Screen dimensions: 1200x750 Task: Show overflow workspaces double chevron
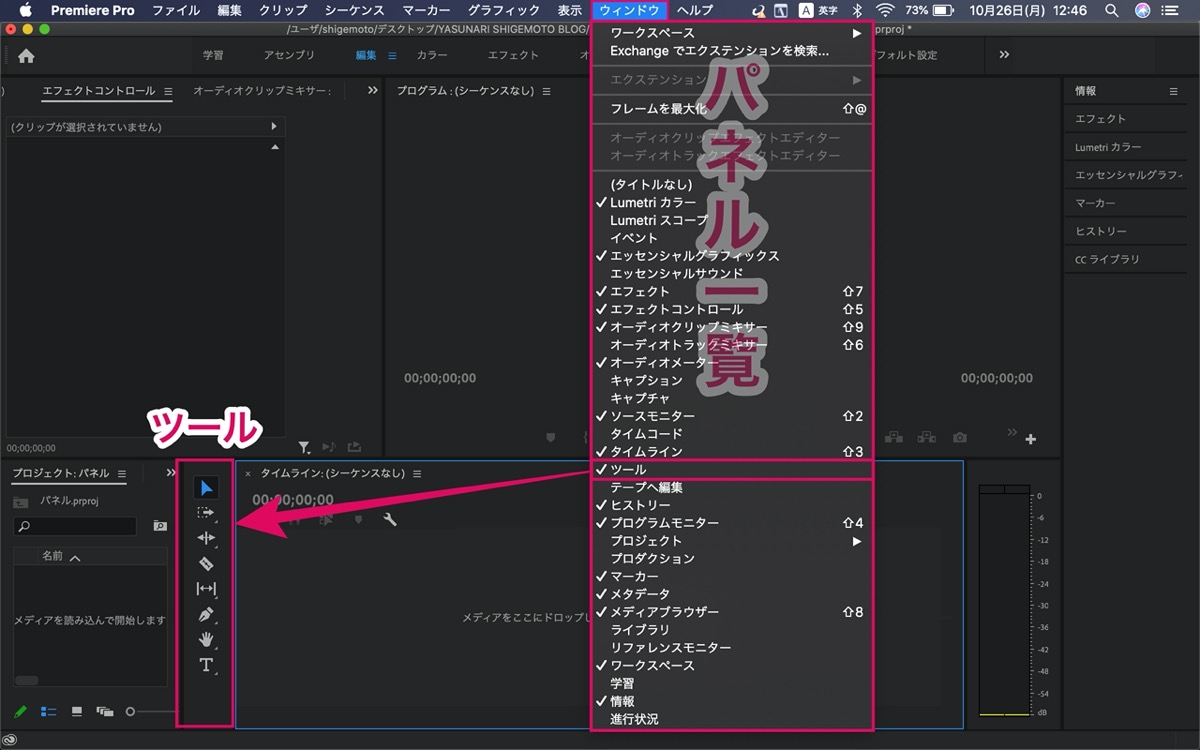[x=1004, y=55]
